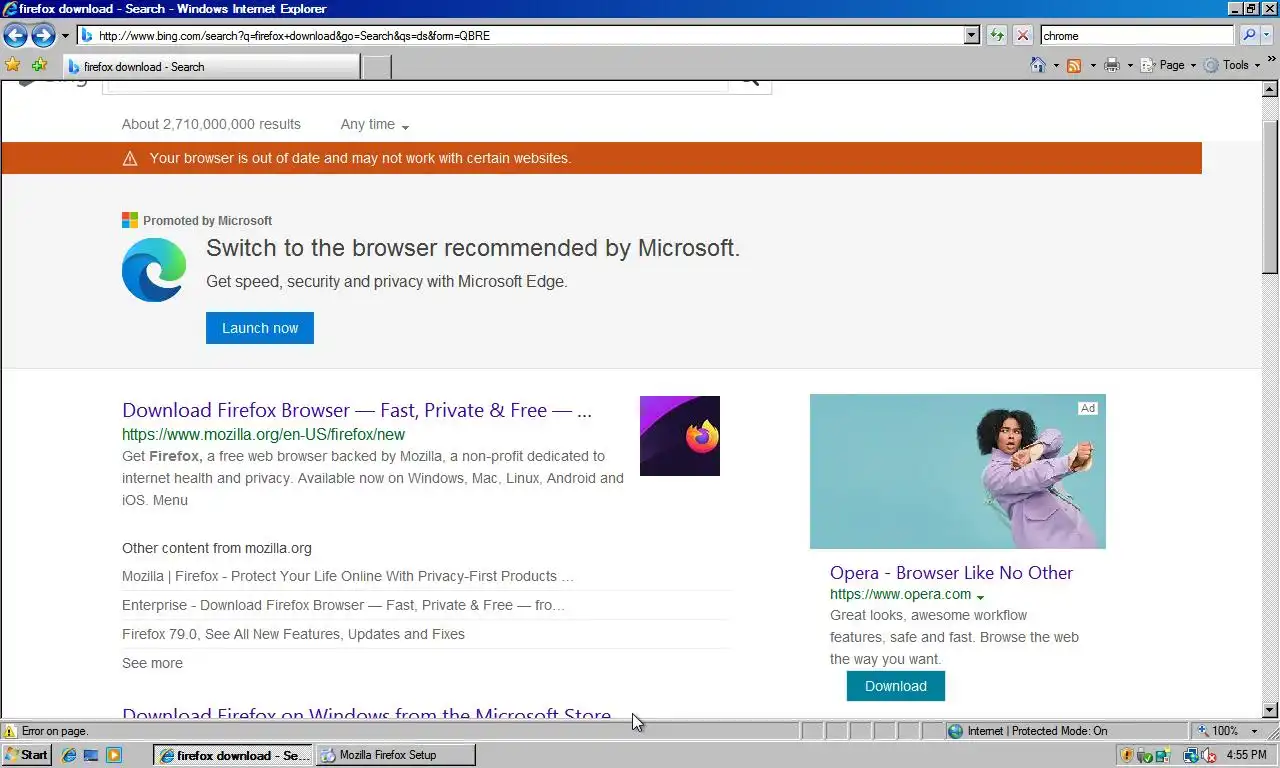Open 'Opera - Browser Like No Other' ad link
Screen dimensions: 1280x768
coord(951,573)
